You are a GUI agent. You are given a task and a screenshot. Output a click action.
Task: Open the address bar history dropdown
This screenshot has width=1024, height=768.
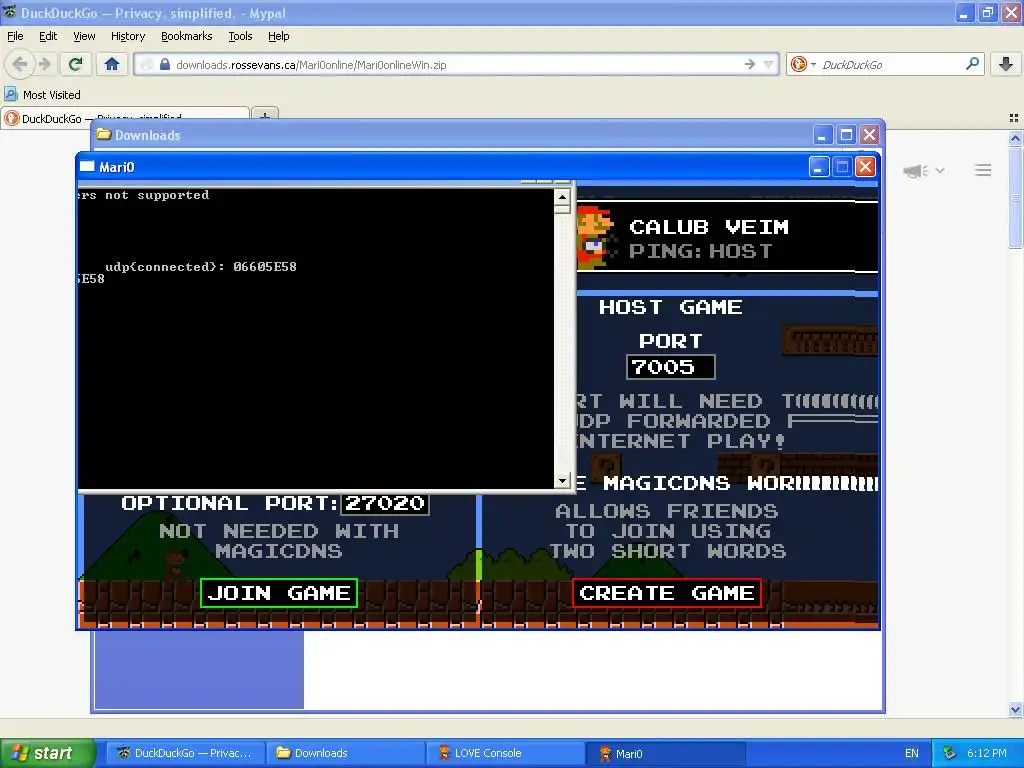click(769, 64)
